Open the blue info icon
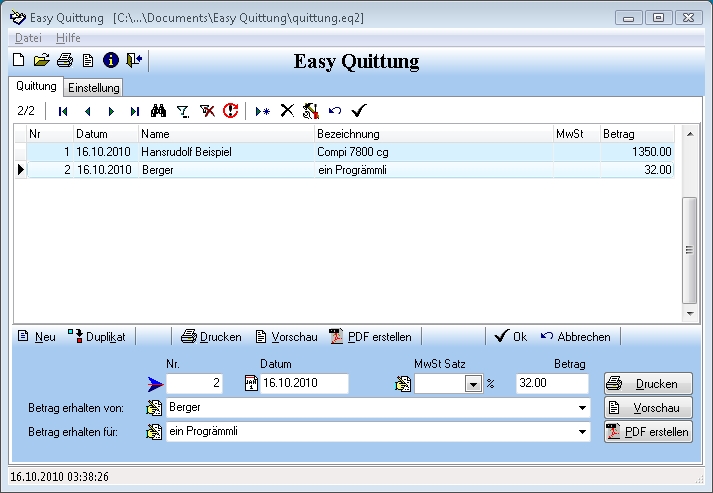 110,60
